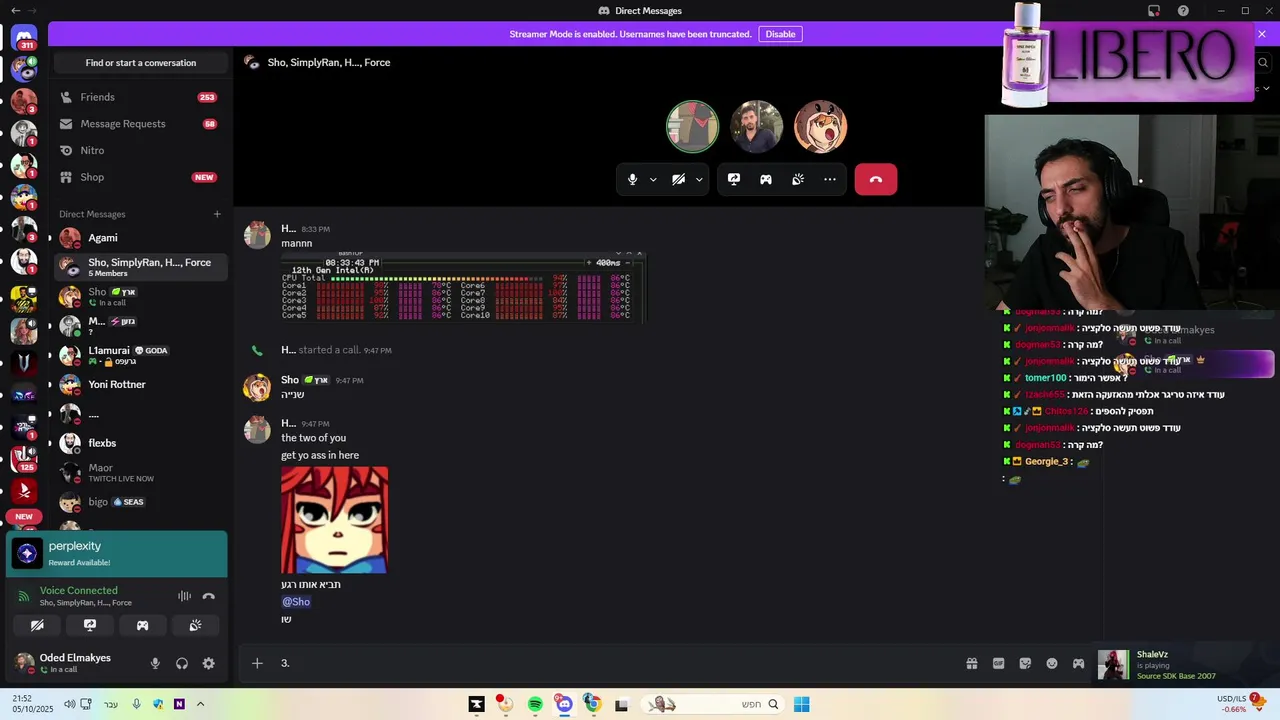The height and width of the screenshot is (720, 1280).
Task: Open the USD/ILS widget in the taskbar
Action: coord(1240,704)
